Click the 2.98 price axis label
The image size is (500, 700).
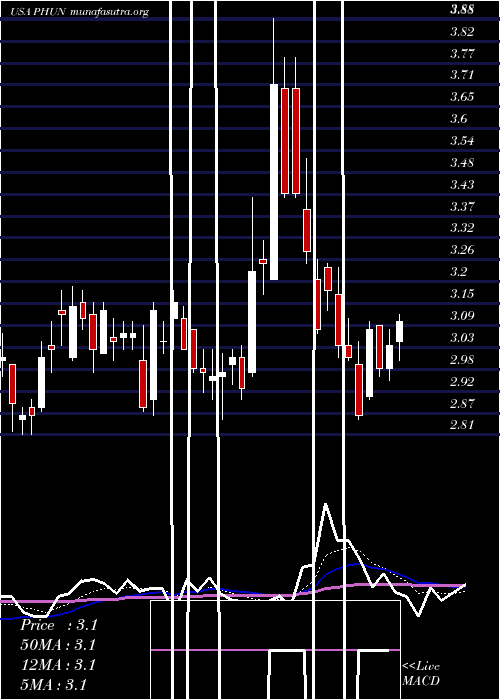462,359
